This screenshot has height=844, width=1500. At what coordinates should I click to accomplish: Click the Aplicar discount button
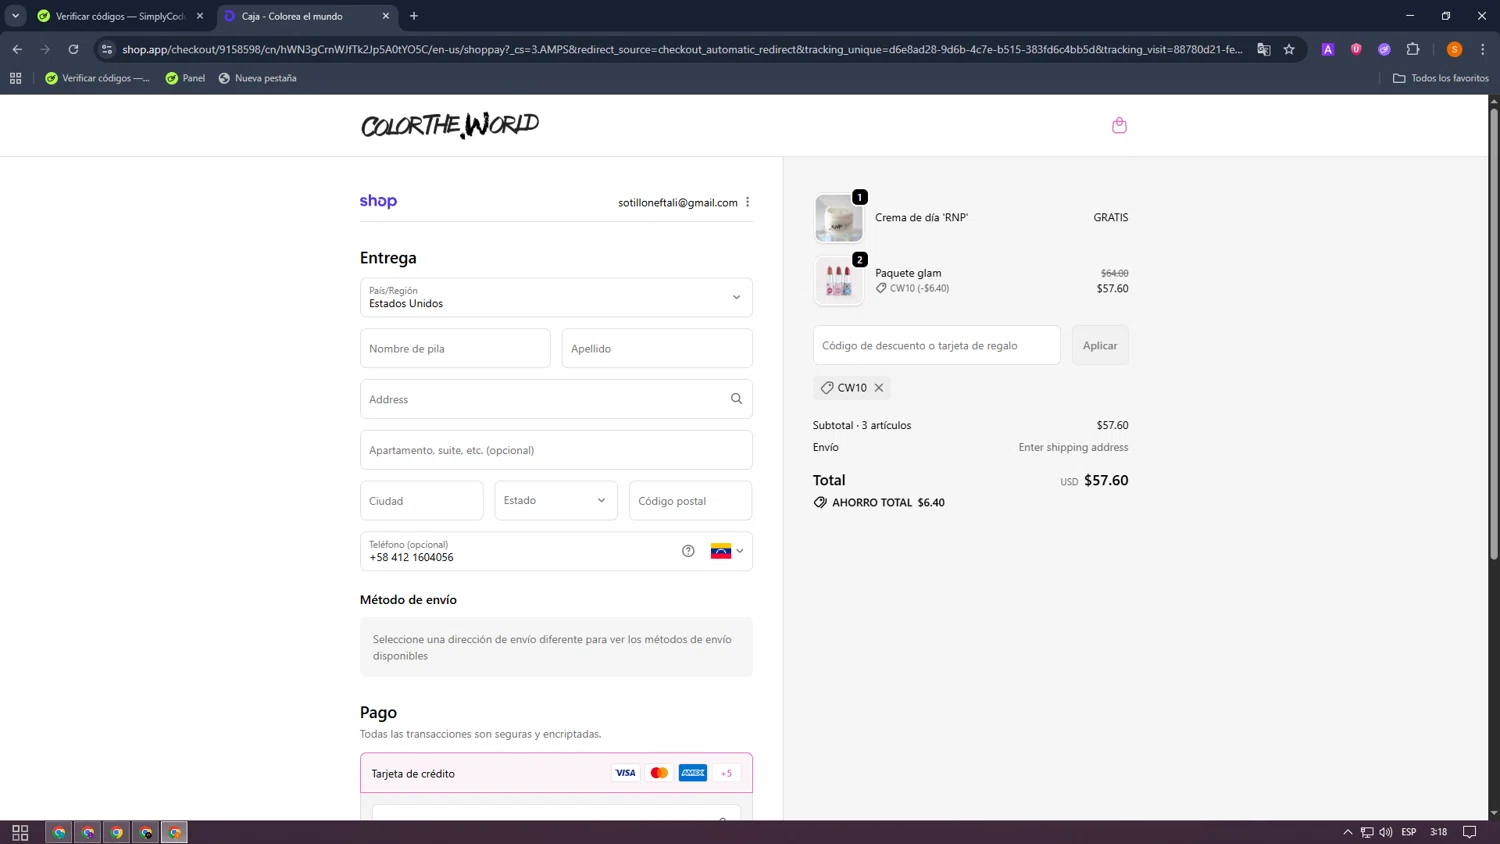[1100, 345]
